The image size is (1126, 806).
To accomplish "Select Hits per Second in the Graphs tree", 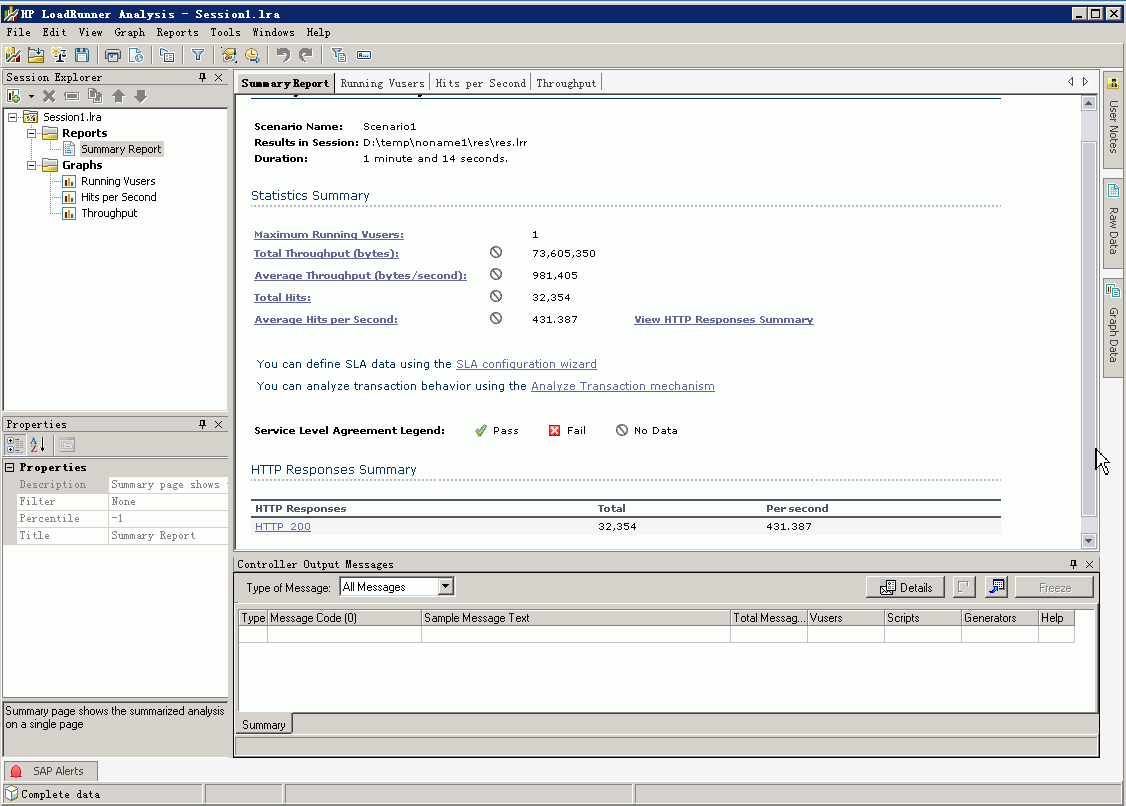I will coord(118,197).
